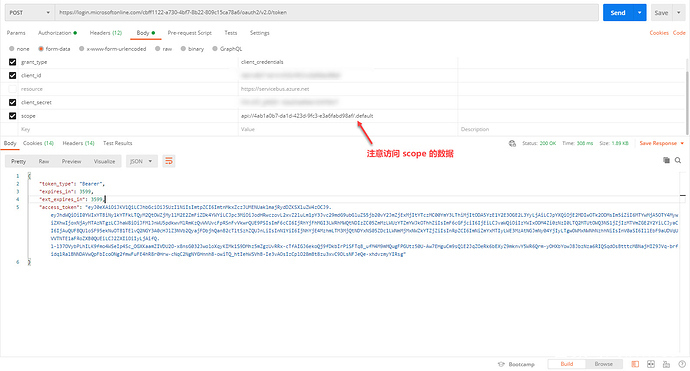Click the scope value api://...default

click(307, 116)
